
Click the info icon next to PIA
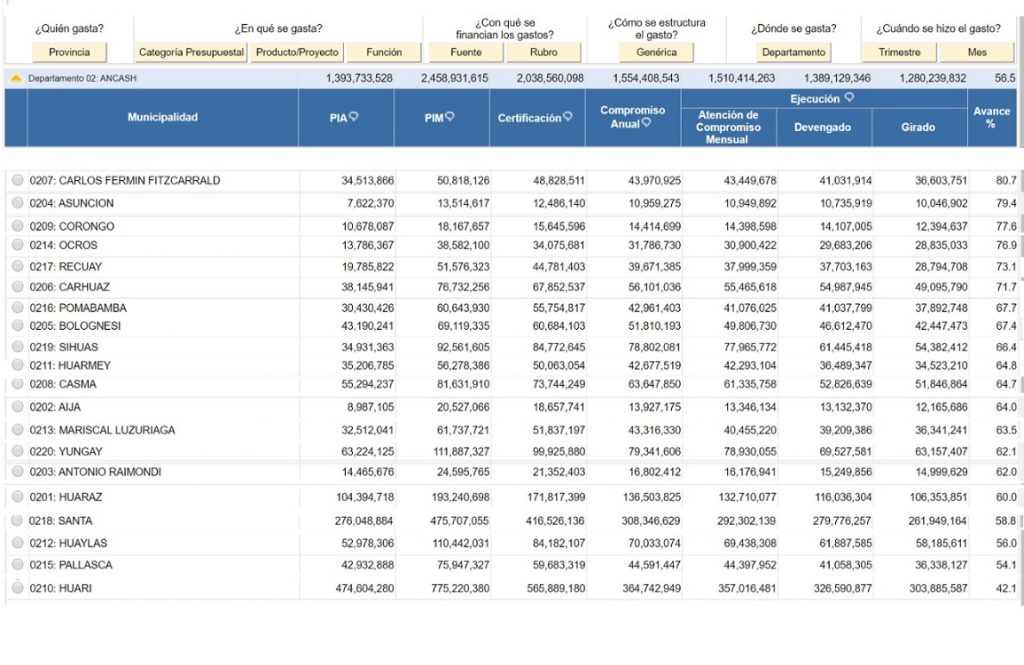[354, 117]
